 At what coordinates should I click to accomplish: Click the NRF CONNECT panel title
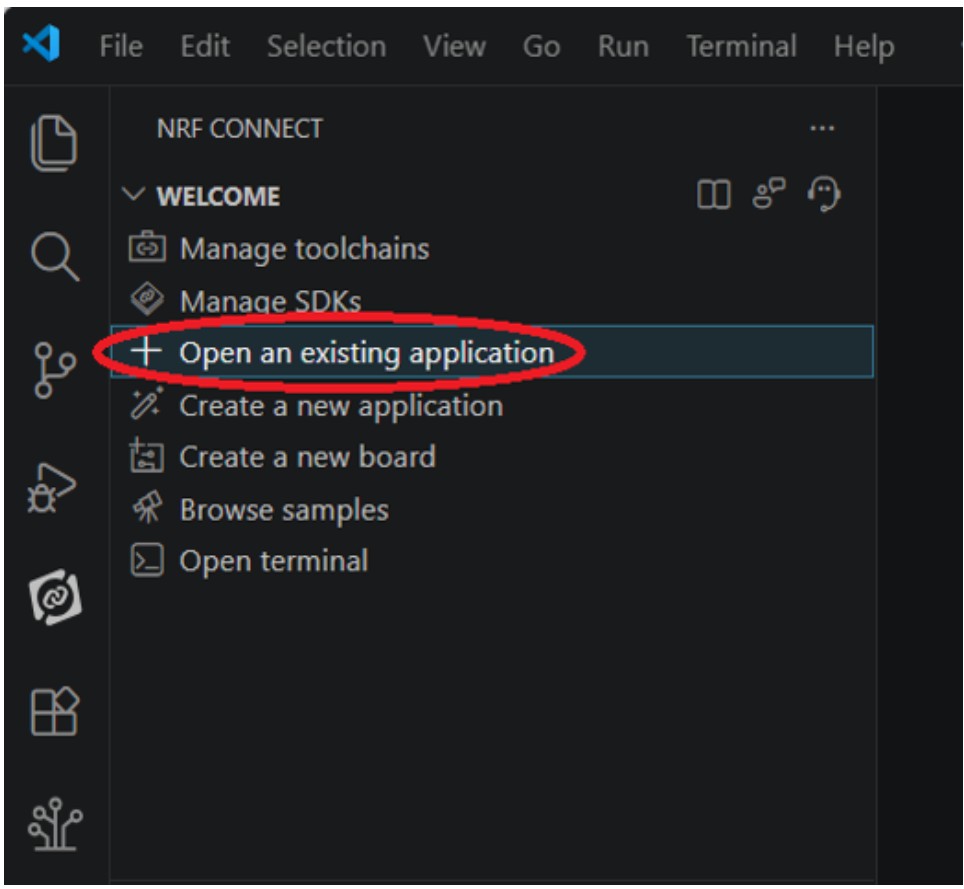click(x=239, y=128)
